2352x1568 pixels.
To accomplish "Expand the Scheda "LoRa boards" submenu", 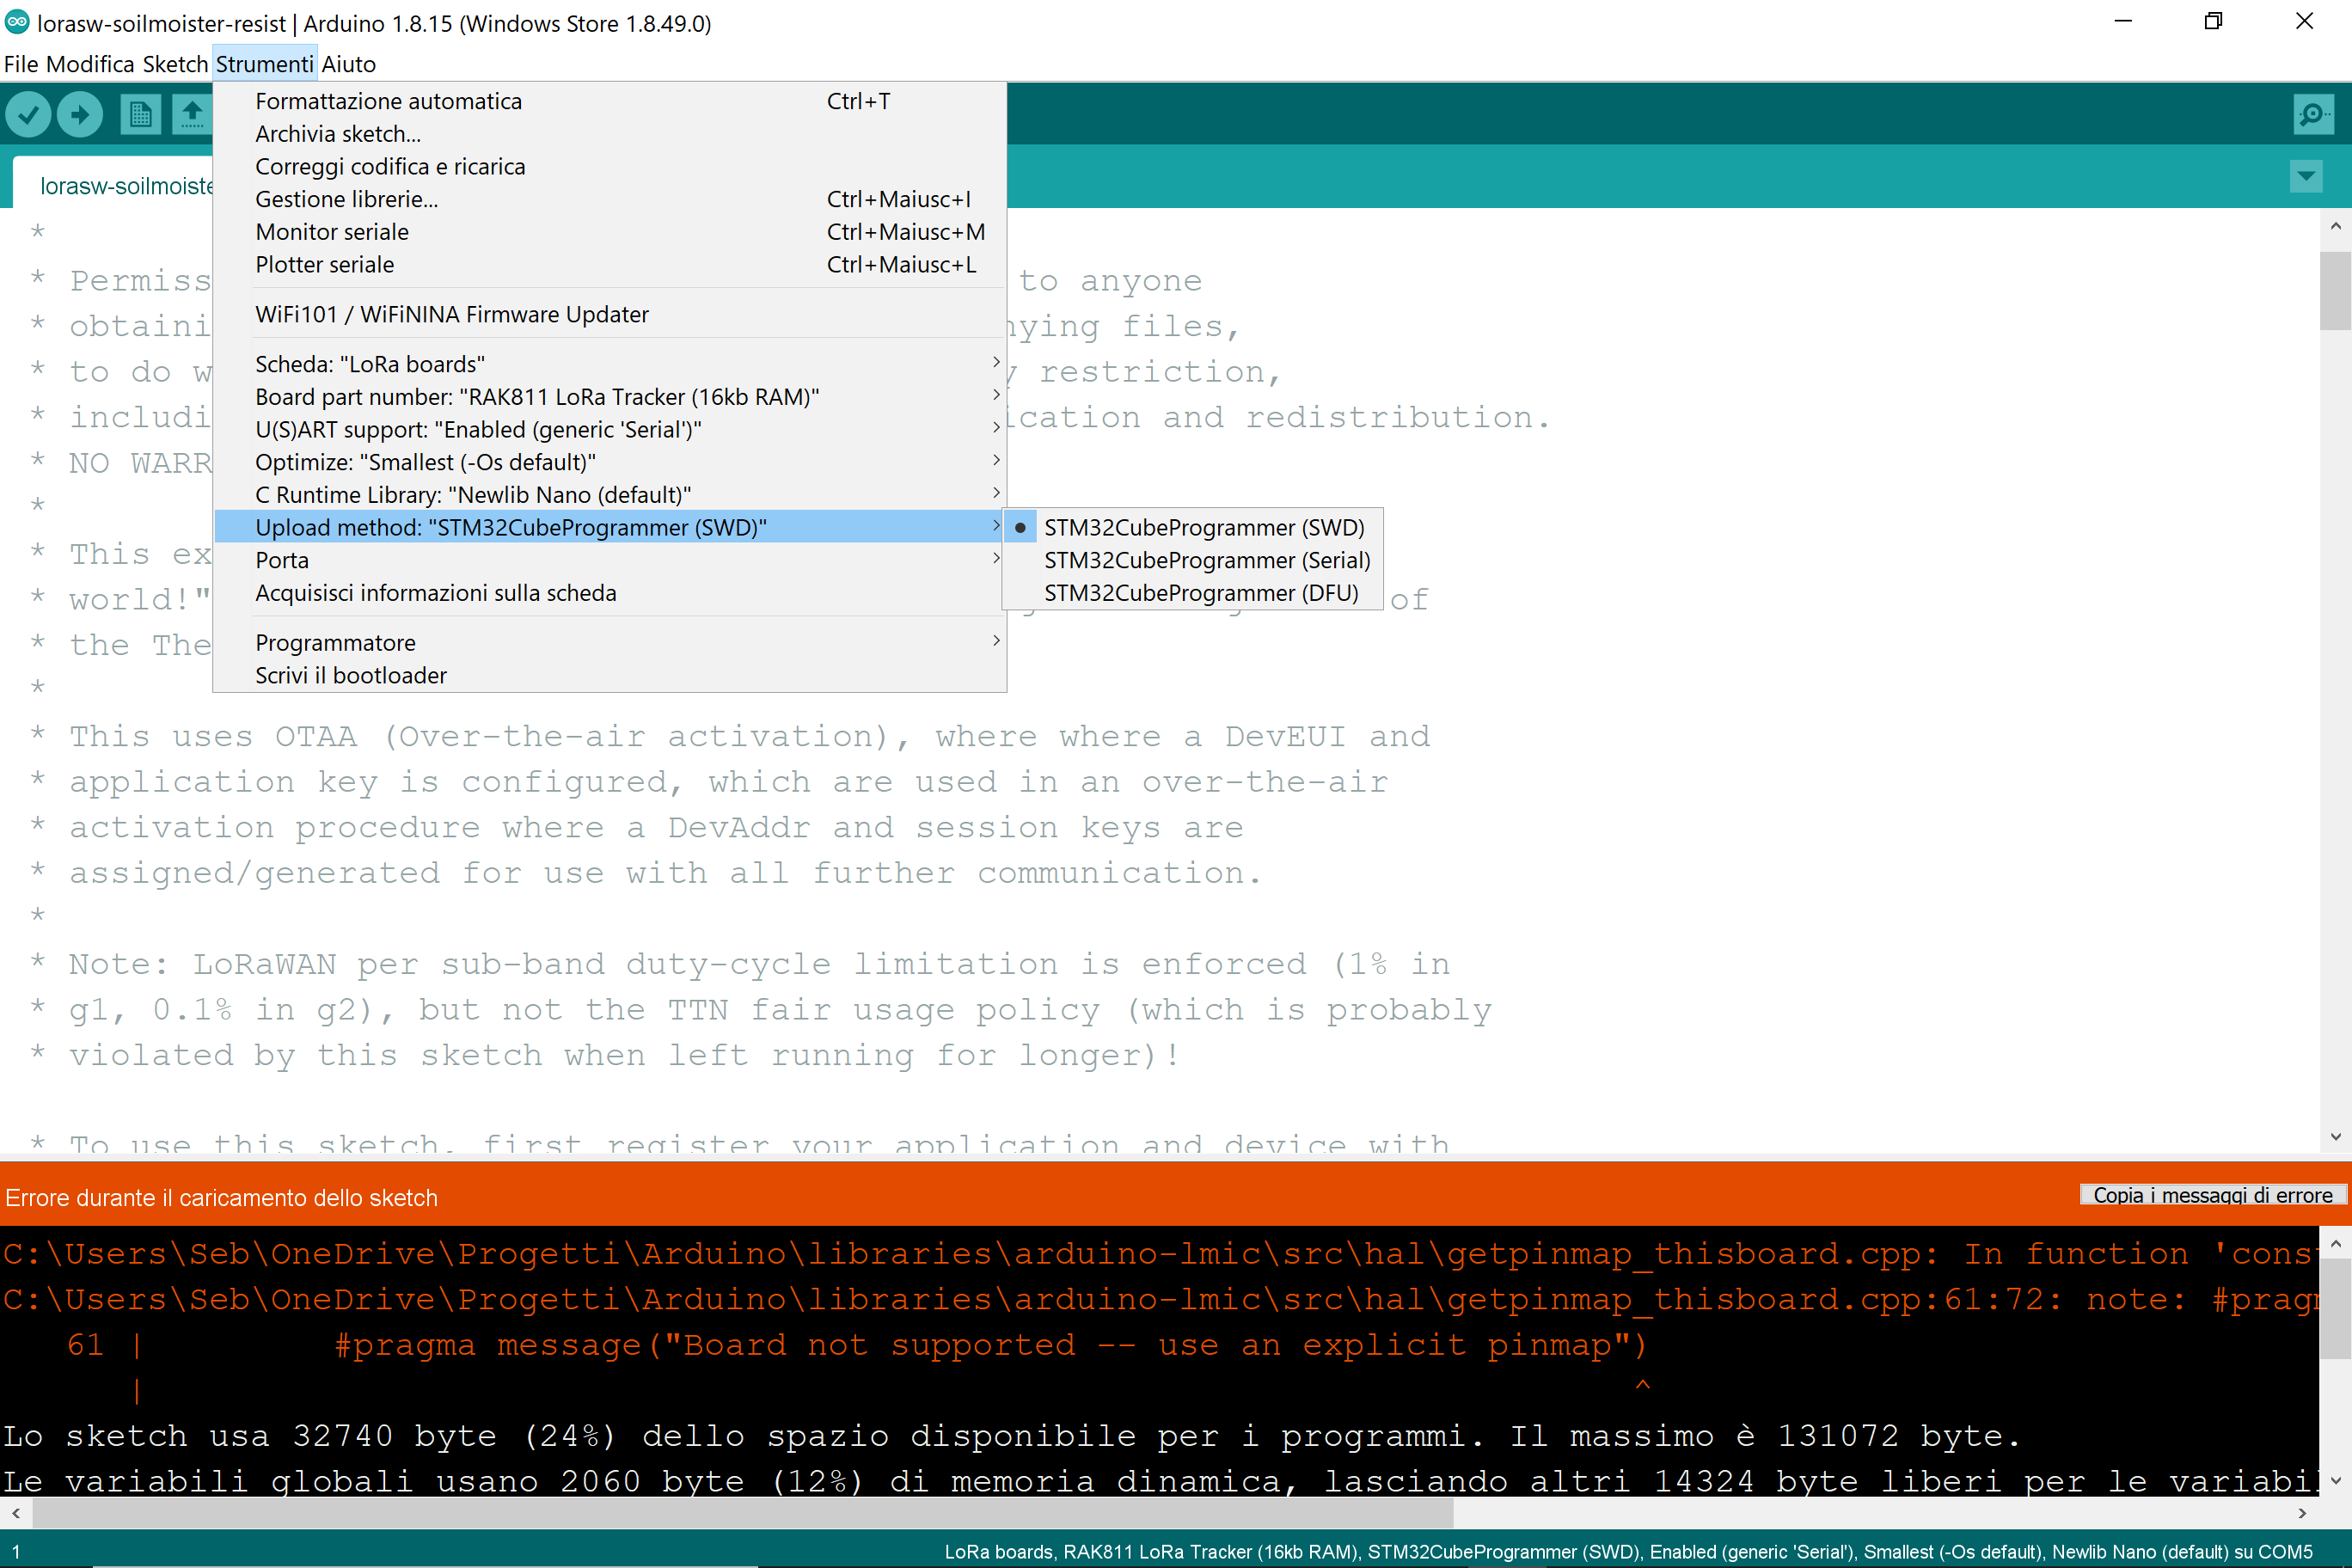I will click(610, 364).
